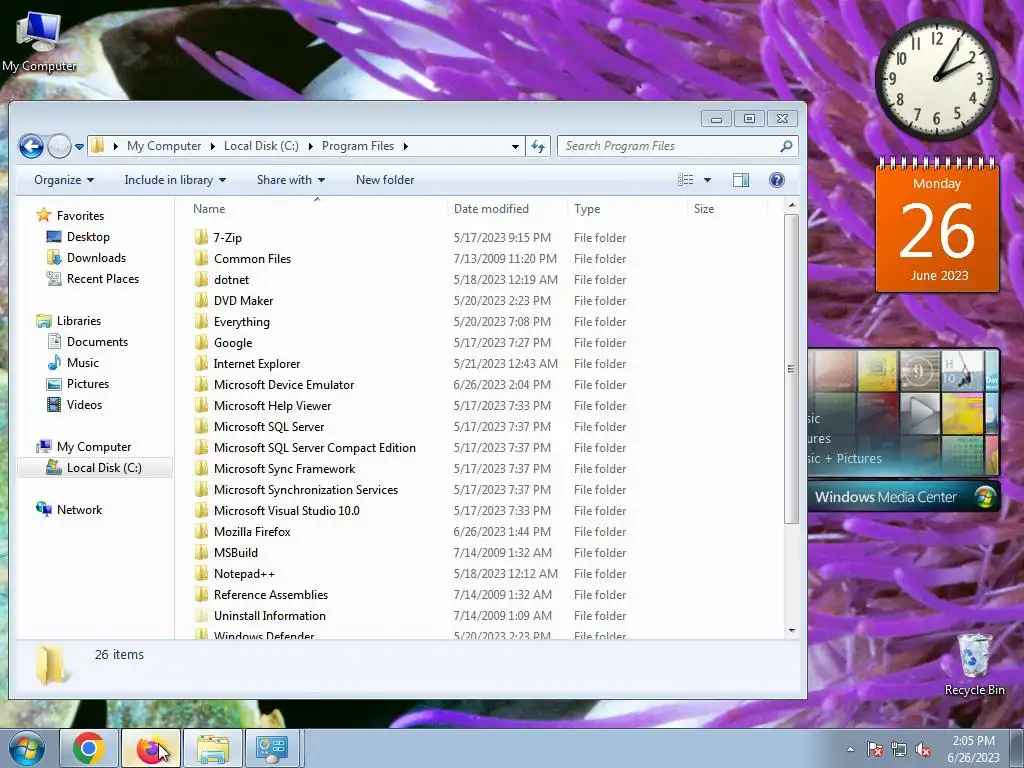Click the New folder button
The image size is (1024, 768).
(385, 180)
